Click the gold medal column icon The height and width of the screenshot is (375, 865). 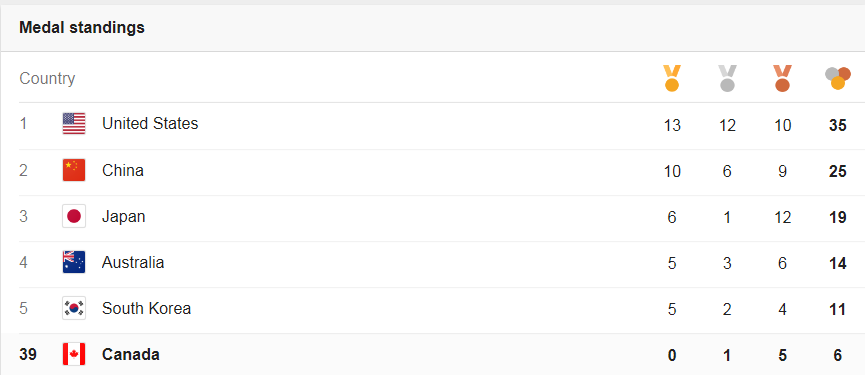click(672, 78)
